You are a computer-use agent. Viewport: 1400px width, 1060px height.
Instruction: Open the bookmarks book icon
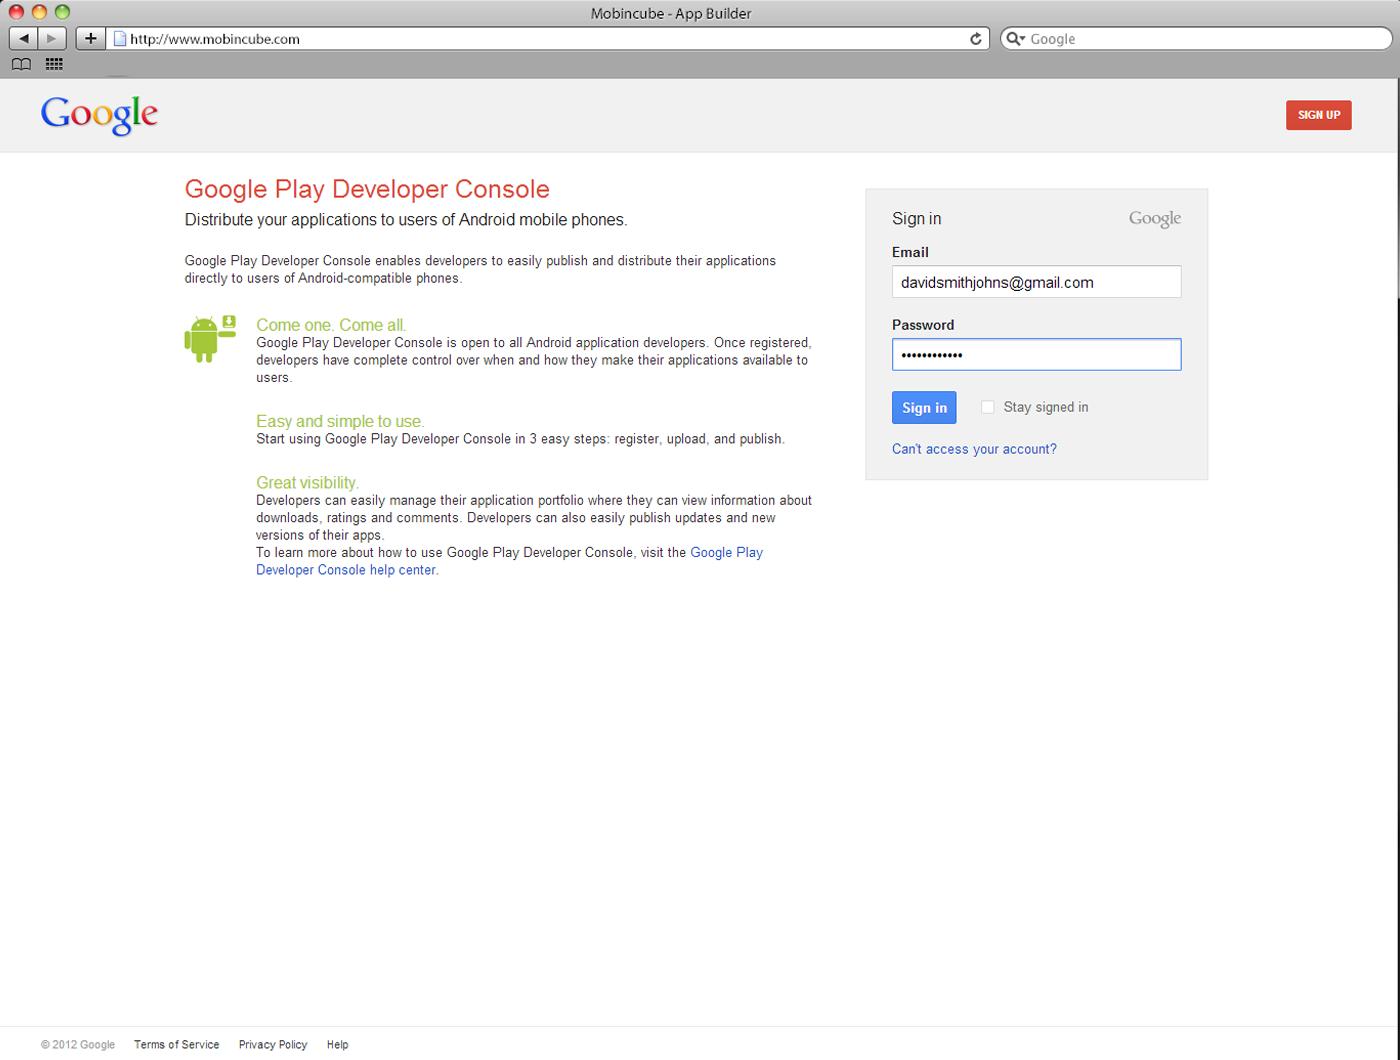pos(21,64)
